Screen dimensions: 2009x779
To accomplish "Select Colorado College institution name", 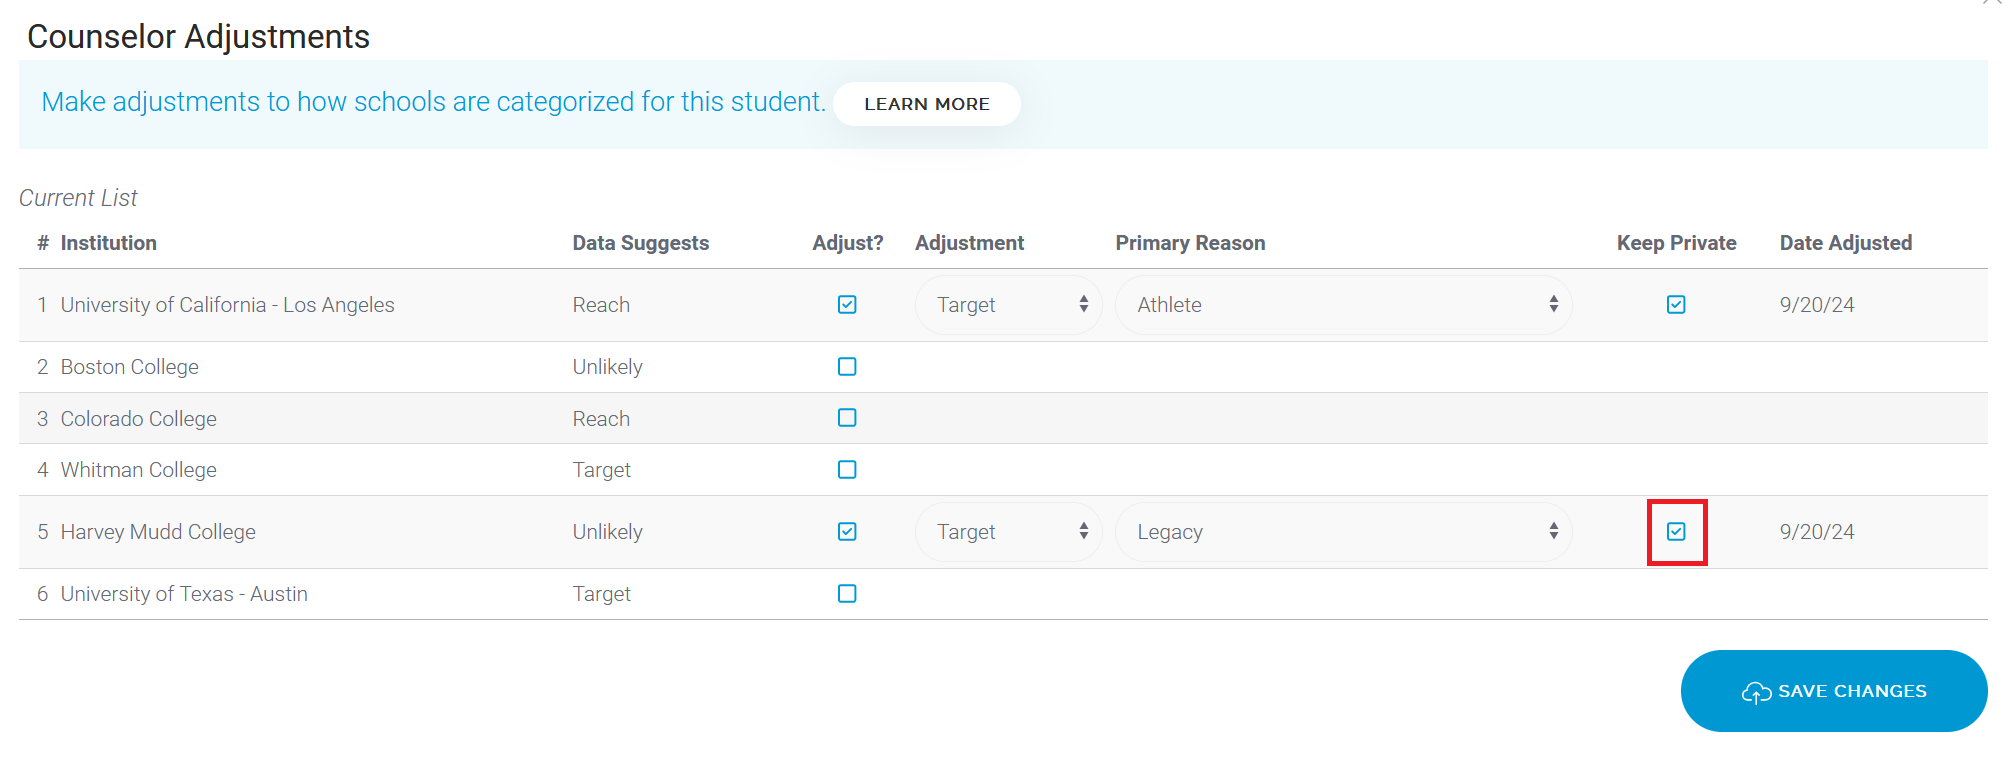I will (x=138, y=419).
